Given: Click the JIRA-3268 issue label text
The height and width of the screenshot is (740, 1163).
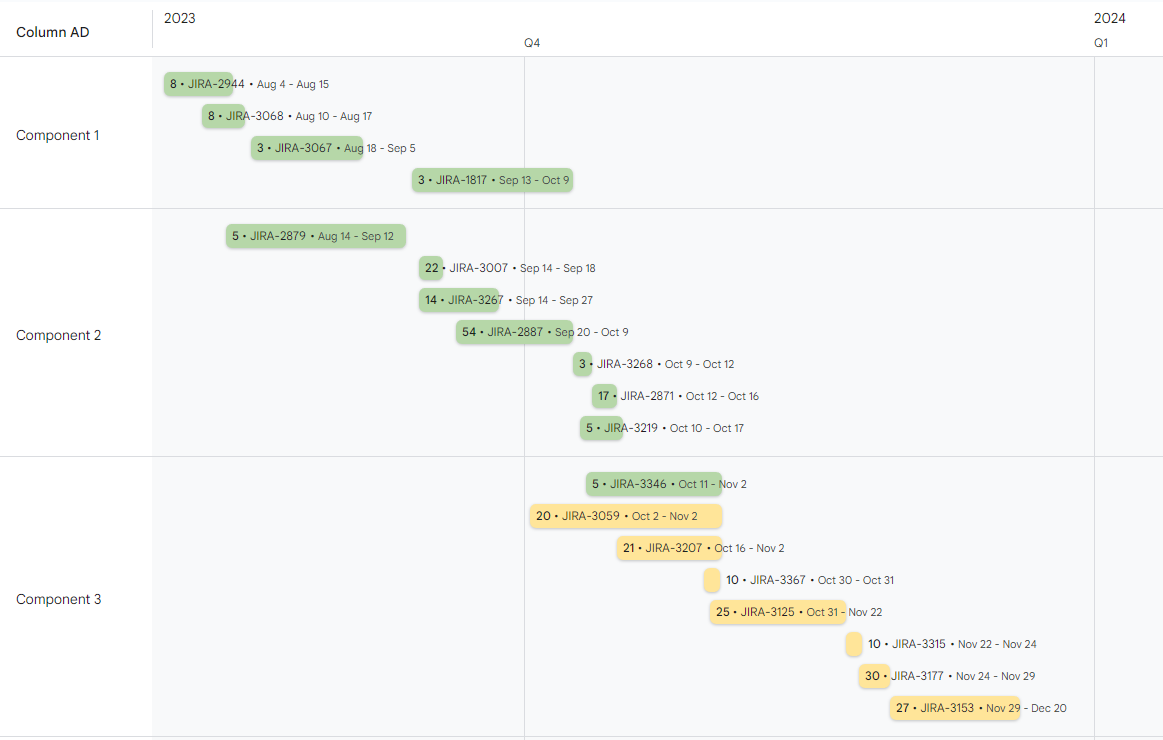Looking at the screenshot, I should 625,363.
